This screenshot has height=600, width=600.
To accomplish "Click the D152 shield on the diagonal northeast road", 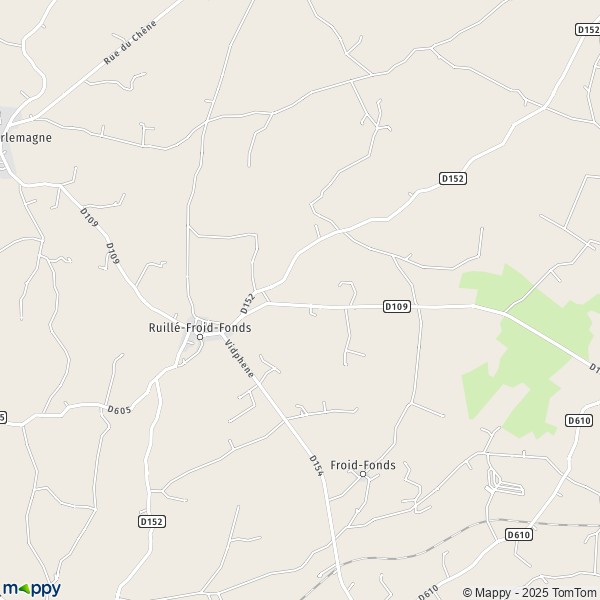I will 453,178.
